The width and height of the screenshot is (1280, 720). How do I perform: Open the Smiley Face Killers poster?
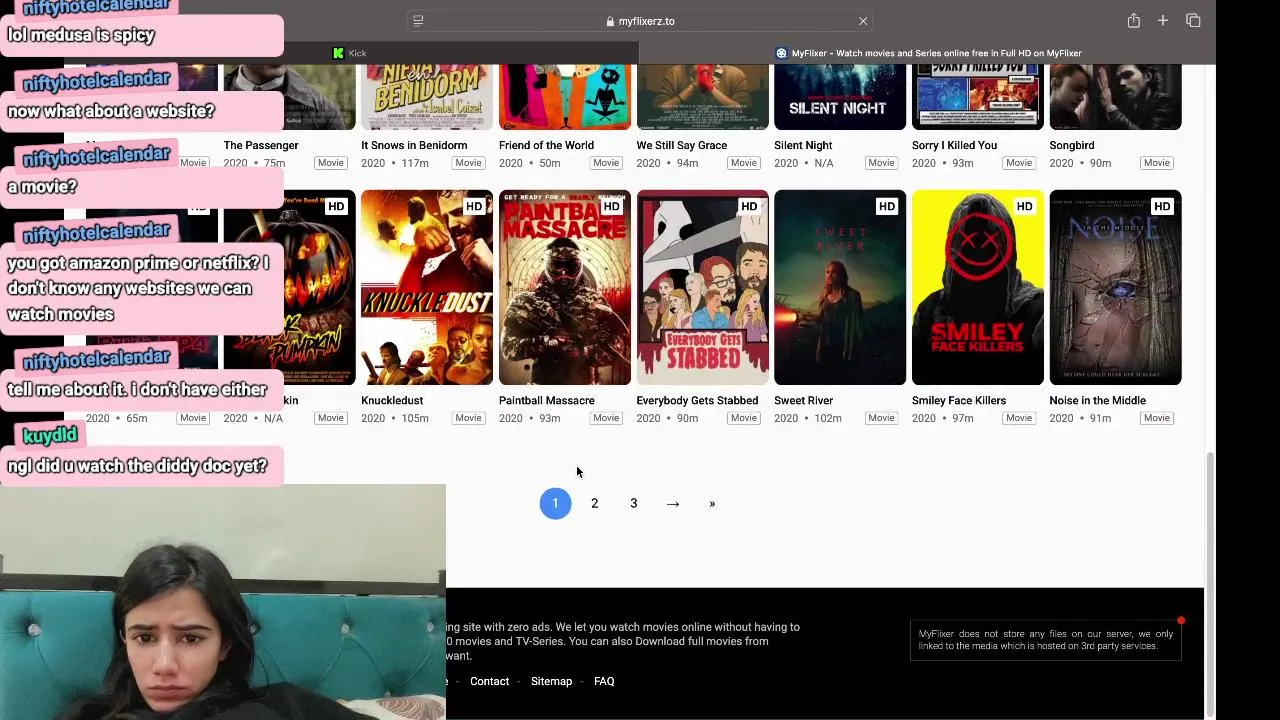pyautogui.click(x=978, y=287)
